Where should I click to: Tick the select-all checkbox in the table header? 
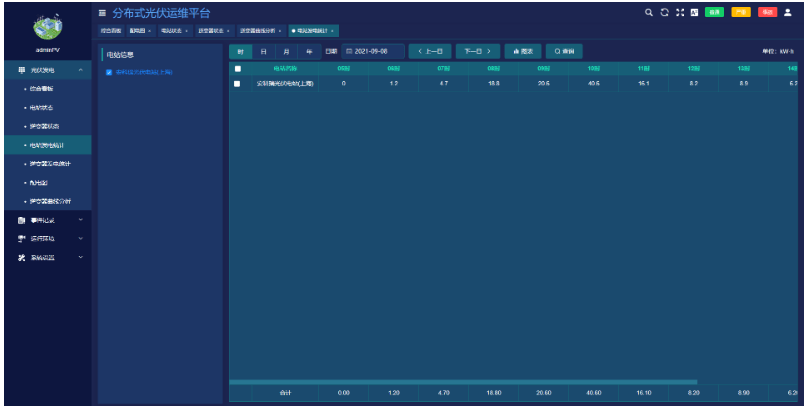237,69
